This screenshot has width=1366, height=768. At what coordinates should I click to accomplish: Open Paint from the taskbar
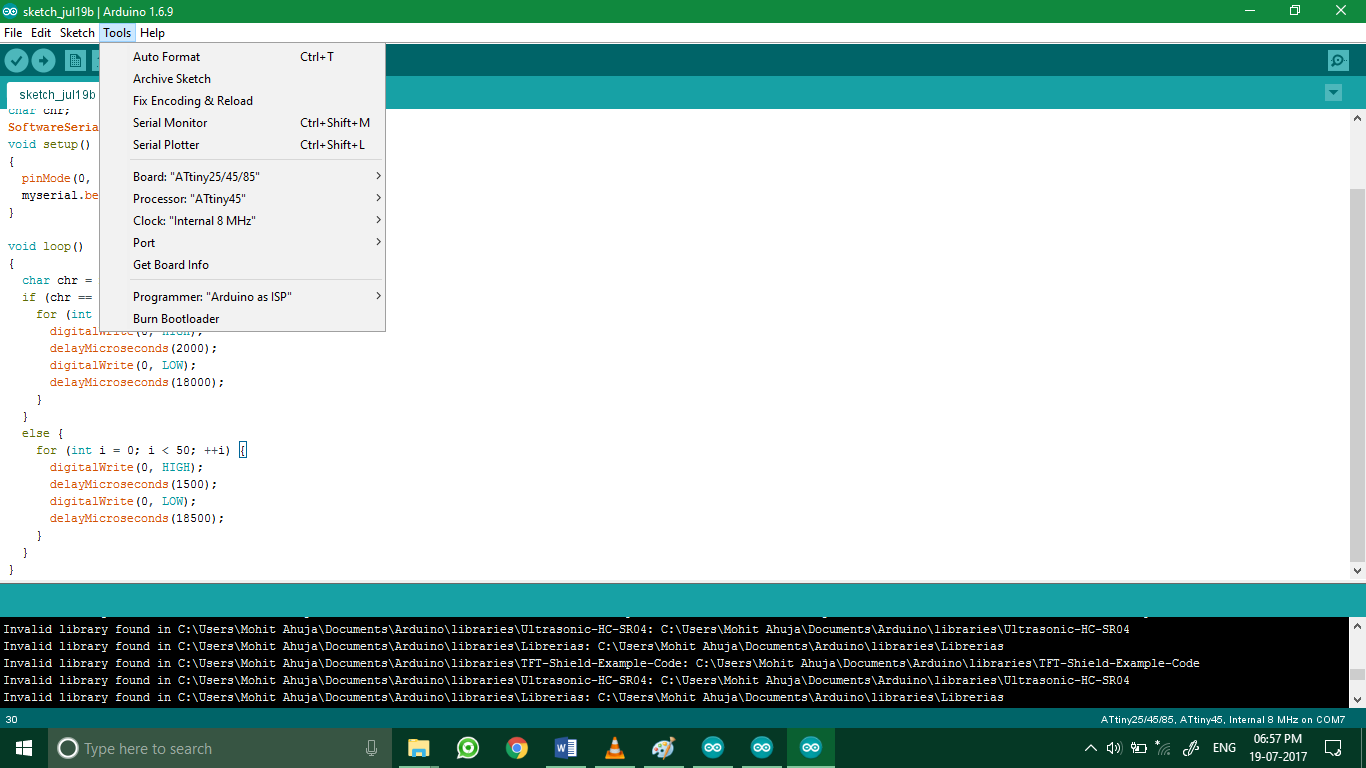click(663, 748)
